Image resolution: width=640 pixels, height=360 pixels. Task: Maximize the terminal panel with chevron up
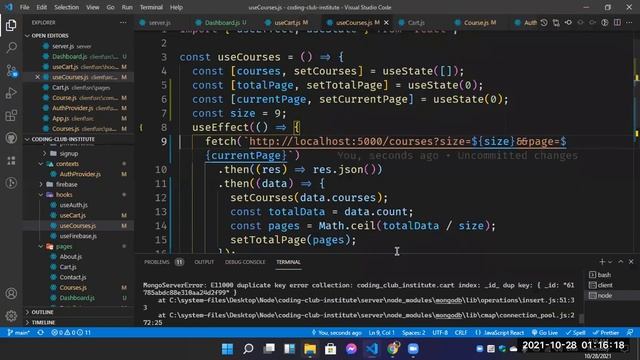click(x=621, y=262)
